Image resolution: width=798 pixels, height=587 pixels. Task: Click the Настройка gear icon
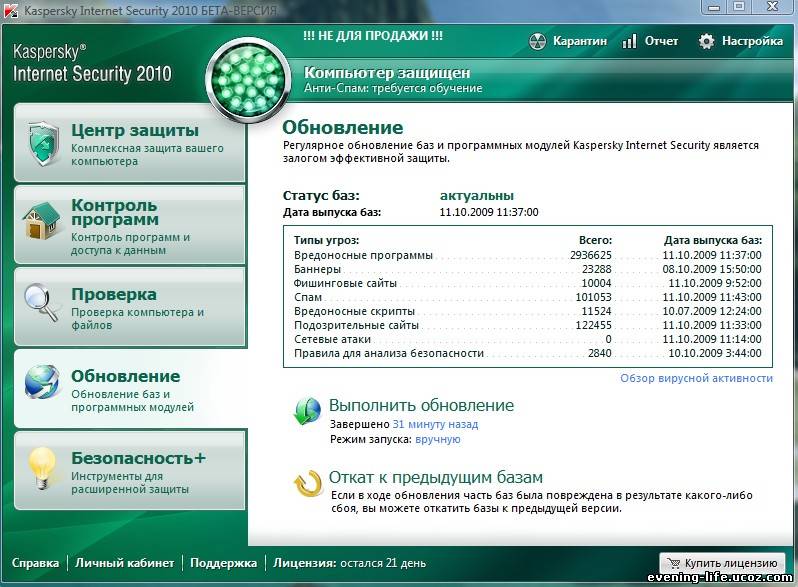pyautogui.click(x=706, y=41)
